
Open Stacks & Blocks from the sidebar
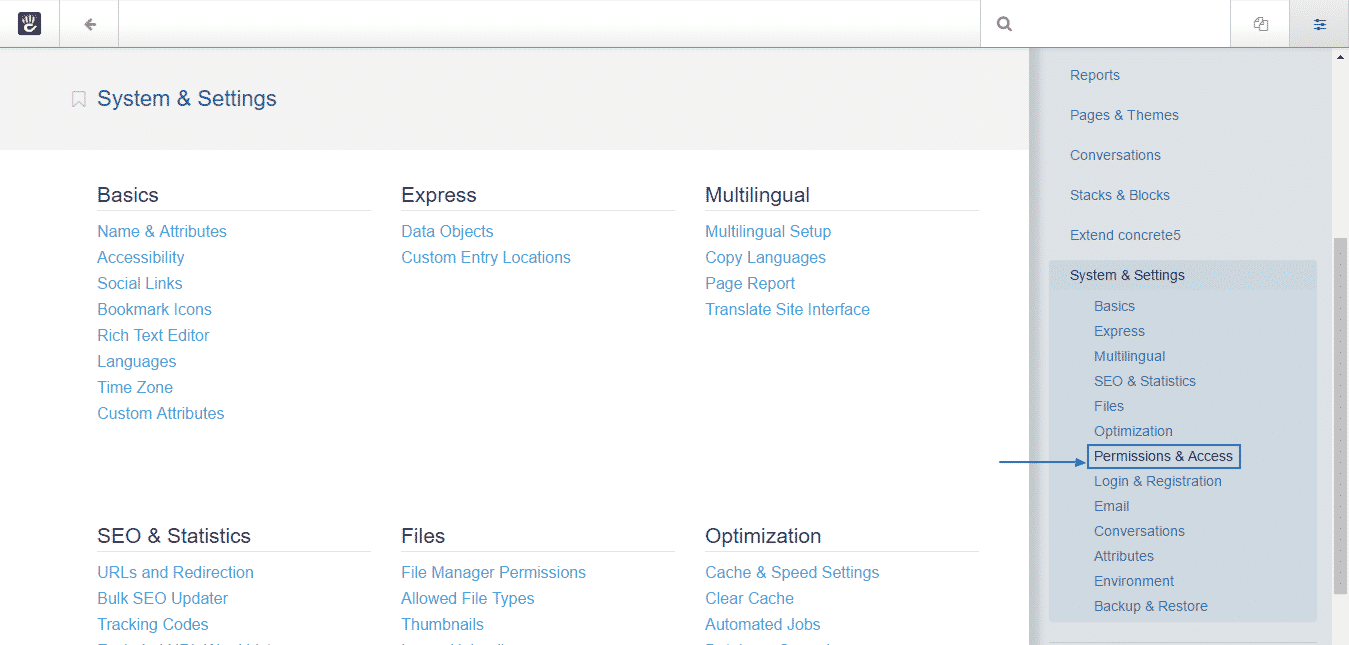[x=1119, y=194]
